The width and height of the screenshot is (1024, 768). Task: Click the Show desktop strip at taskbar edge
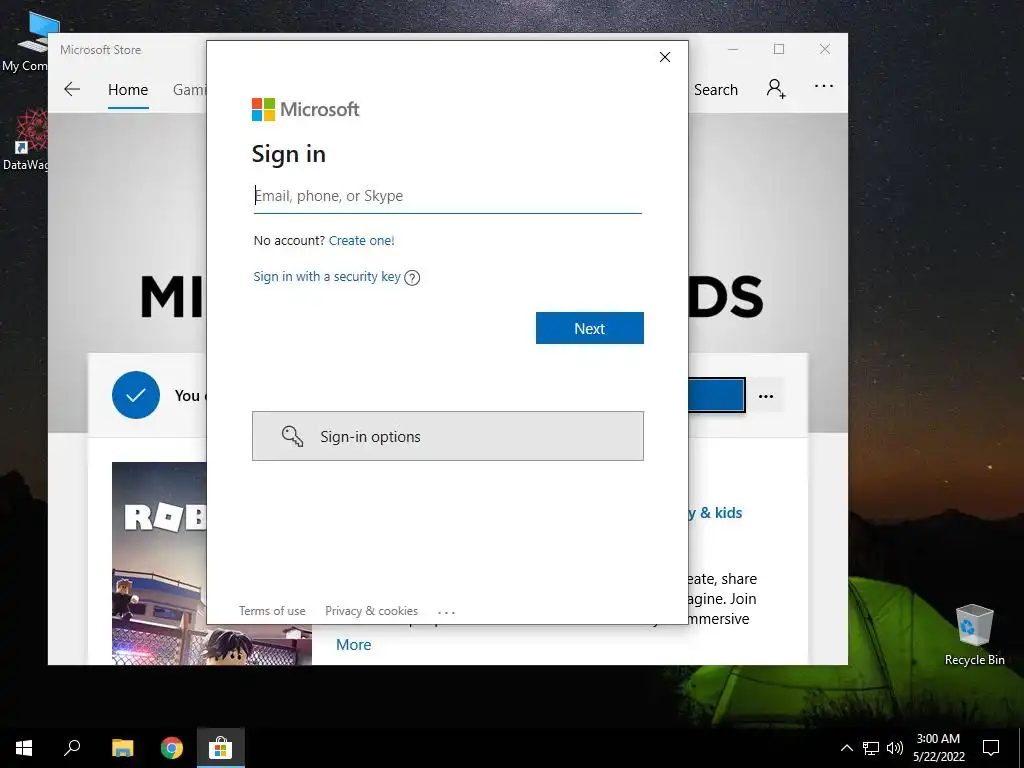(1021, 748)
